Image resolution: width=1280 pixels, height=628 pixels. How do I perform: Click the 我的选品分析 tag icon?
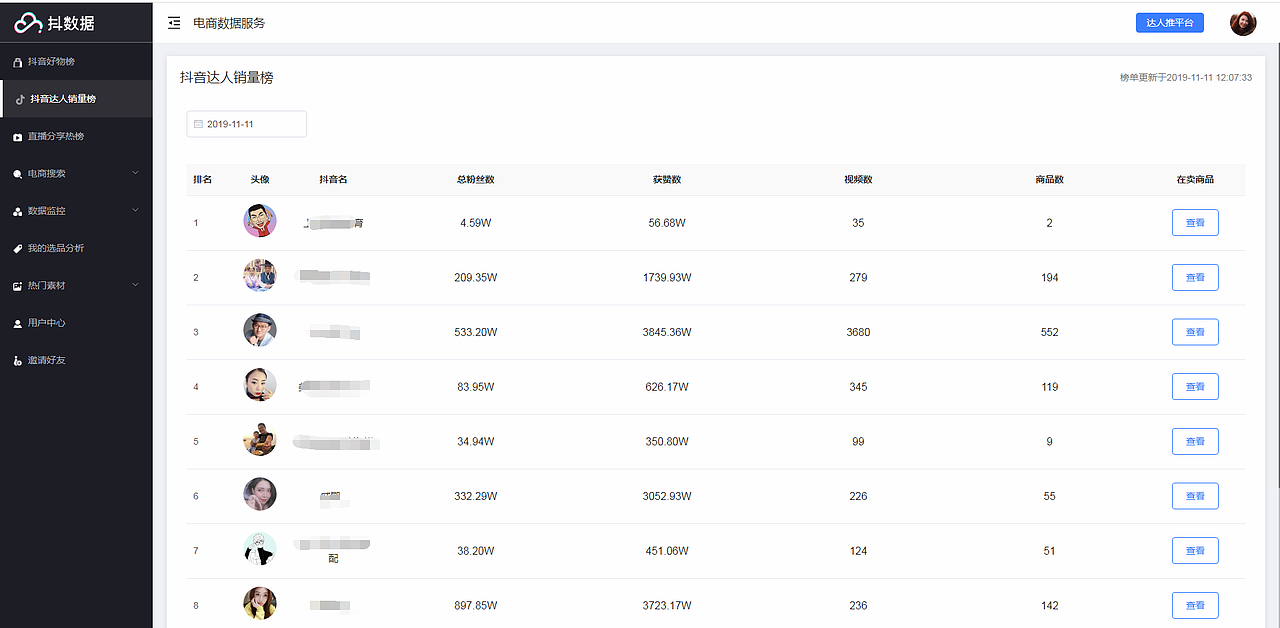[x=17, y=248]
